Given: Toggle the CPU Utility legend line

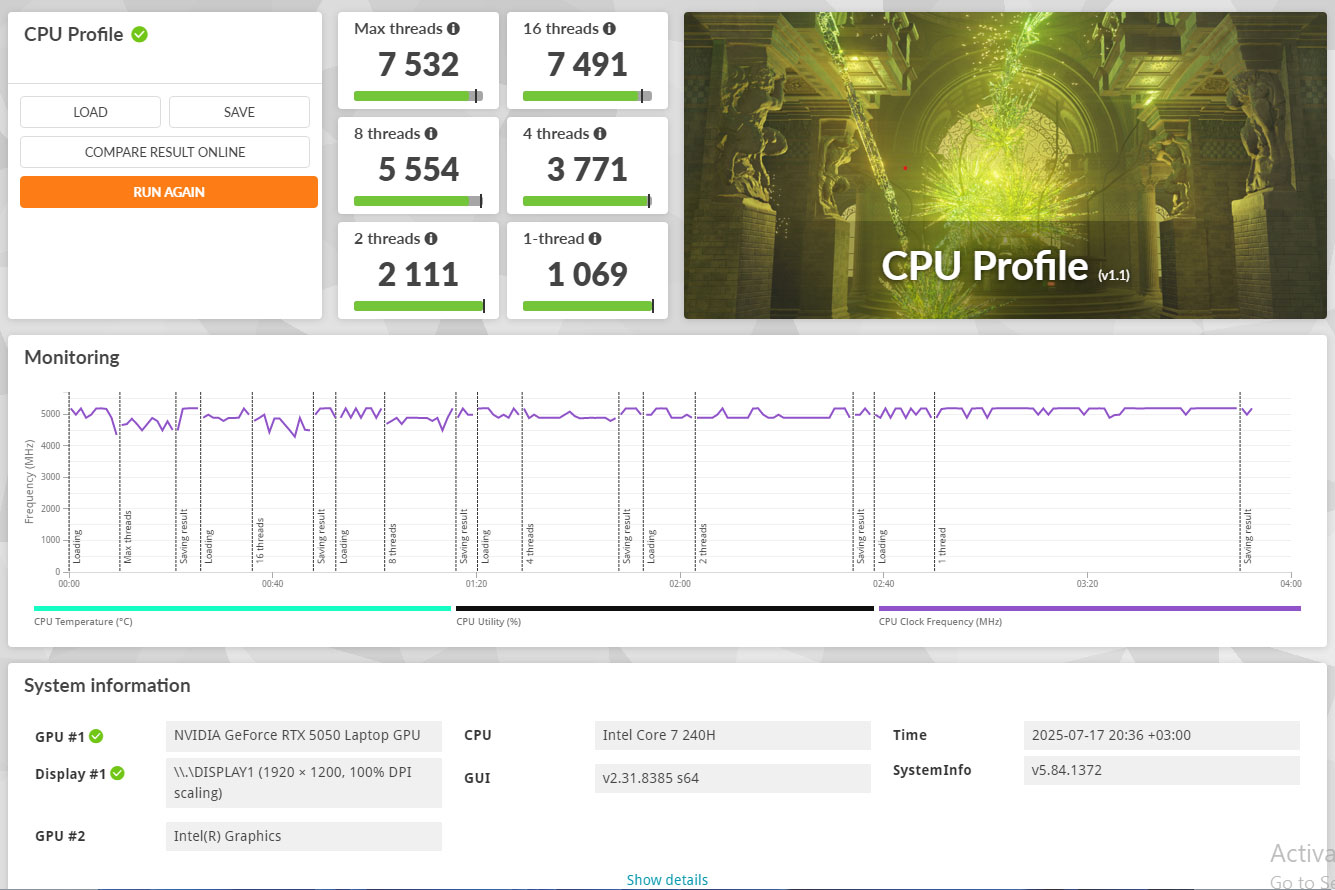Looking at the screenshot, I should pos(665,608).
